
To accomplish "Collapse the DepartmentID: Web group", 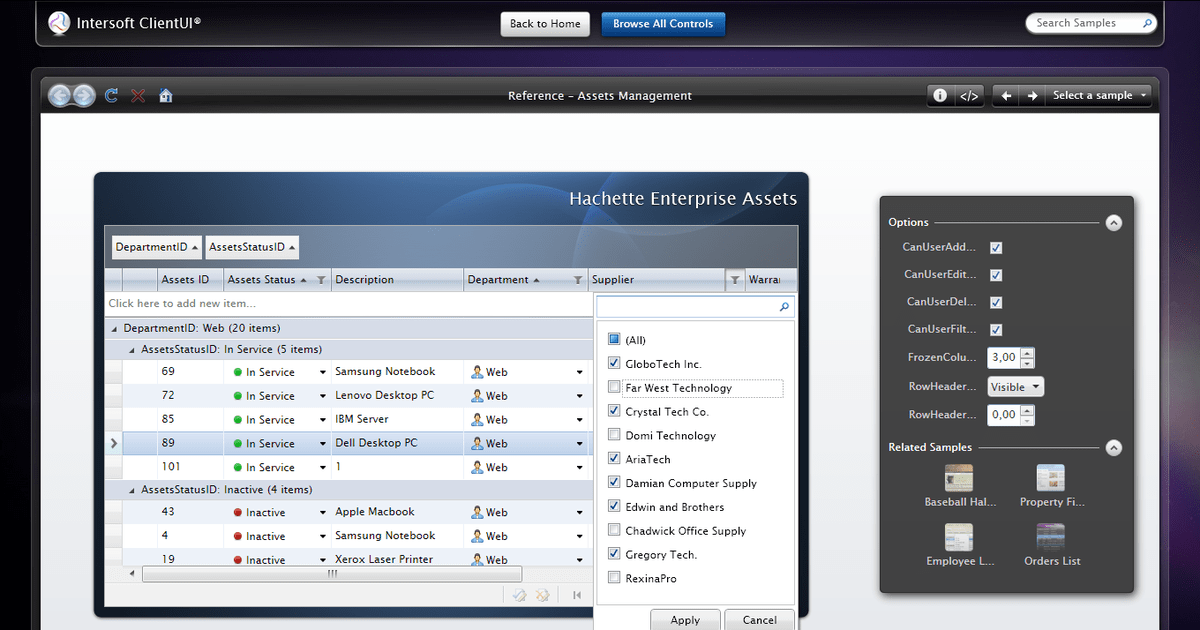I will (113, 327).
